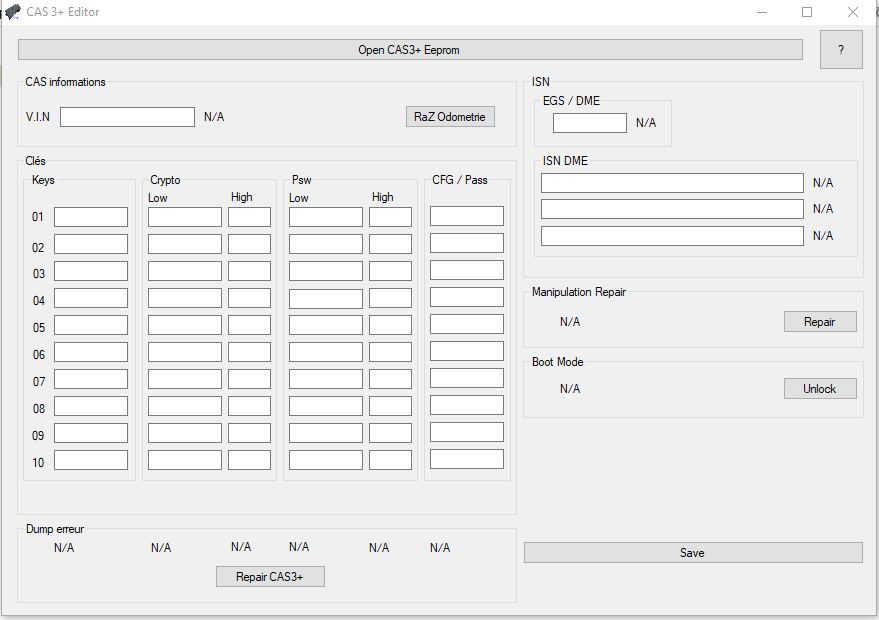Click the Save button
The width and height of the screenshot is (879, 620).
pos(693,552)
